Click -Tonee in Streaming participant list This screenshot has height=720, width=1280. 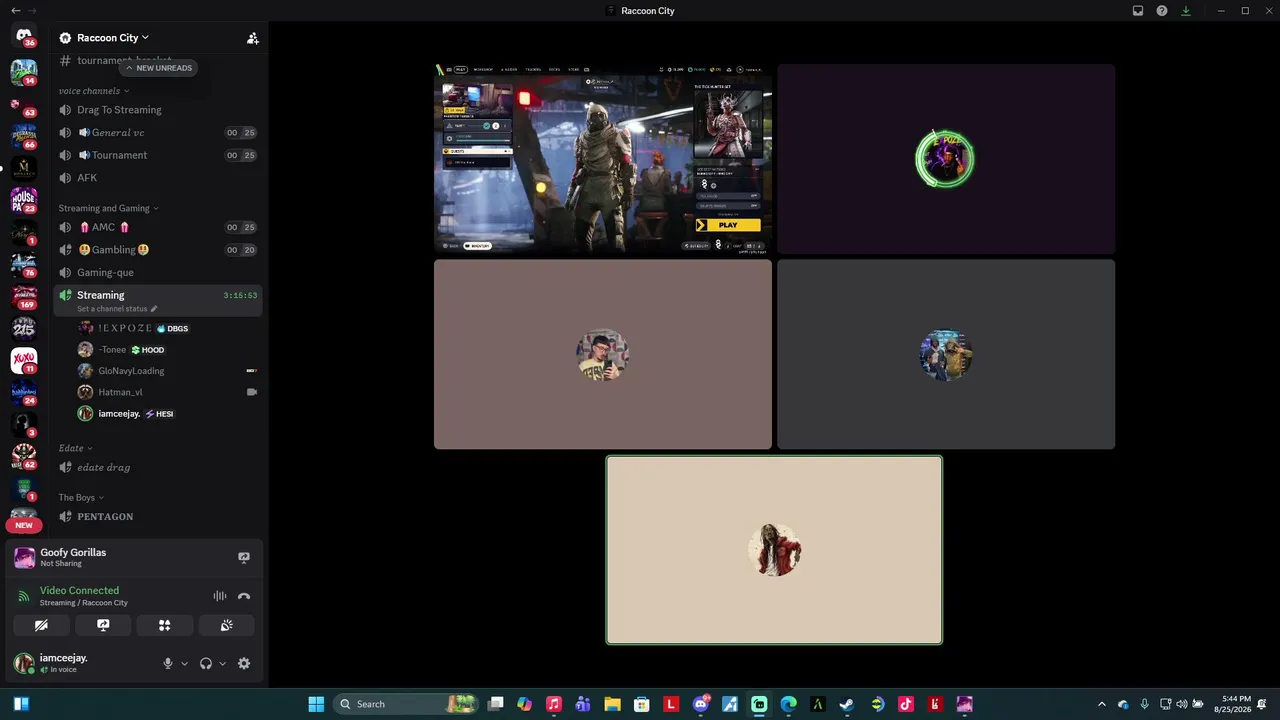[x=168, y=350]
